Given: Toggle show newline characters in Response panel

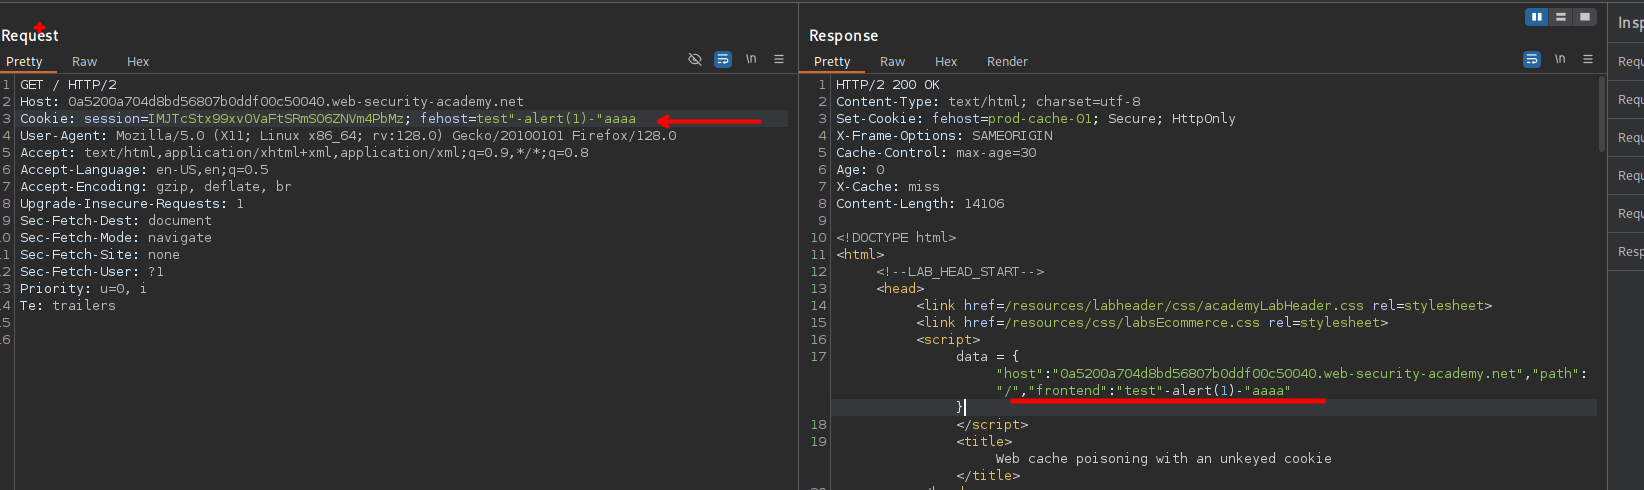Looking at the screenshot, I should [x=1560, y=60].
